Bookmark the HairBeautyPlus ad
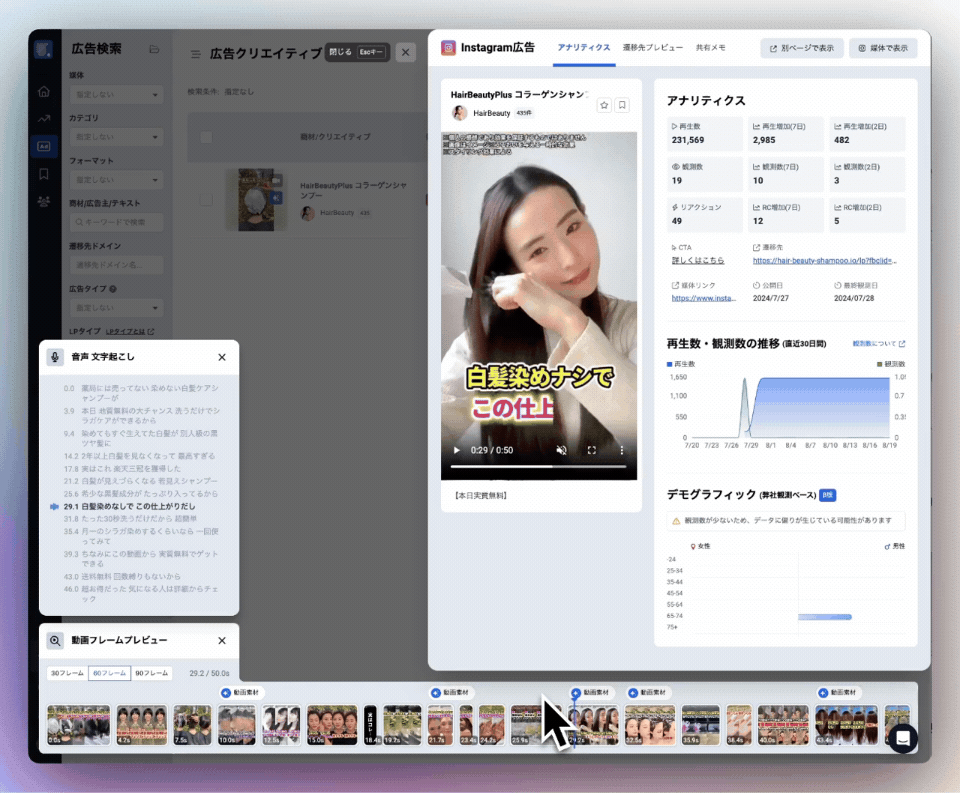The height and width of the screenshot is (793, 960). (x=622, y=105)
